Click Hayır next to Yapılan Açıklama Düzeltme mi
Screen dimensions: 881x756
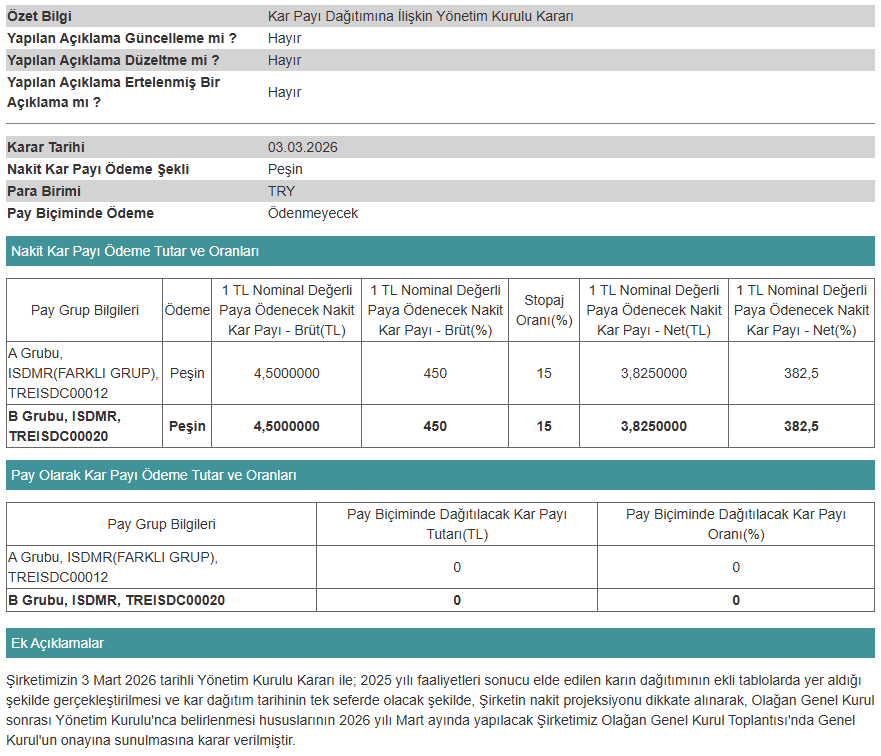[281, 60]
